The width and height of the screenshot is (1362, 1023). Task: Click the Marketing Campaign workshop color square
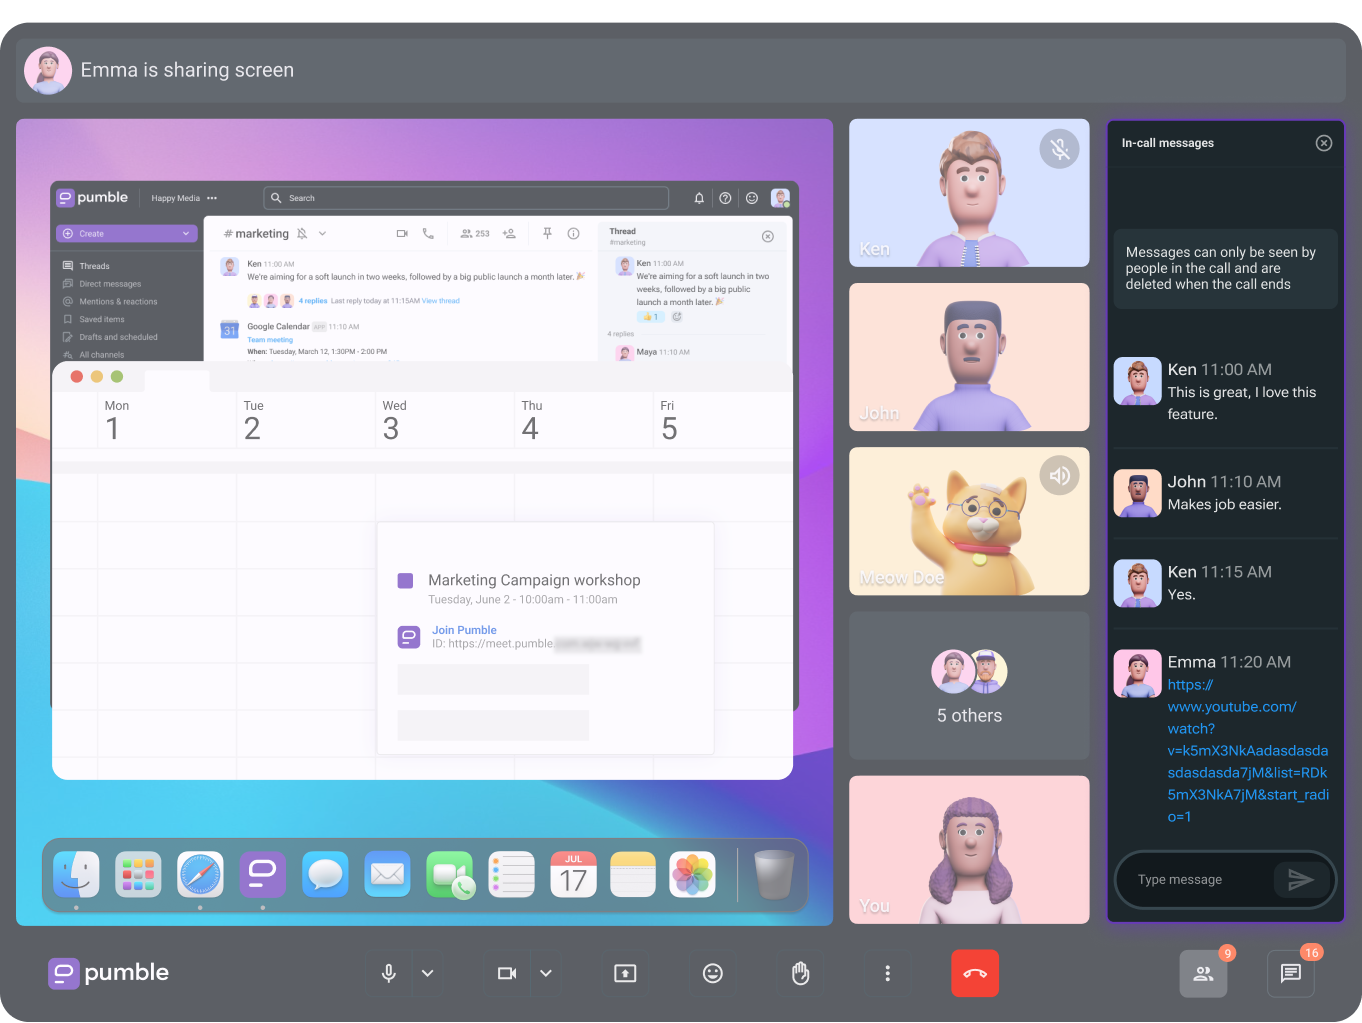point(405,580)
